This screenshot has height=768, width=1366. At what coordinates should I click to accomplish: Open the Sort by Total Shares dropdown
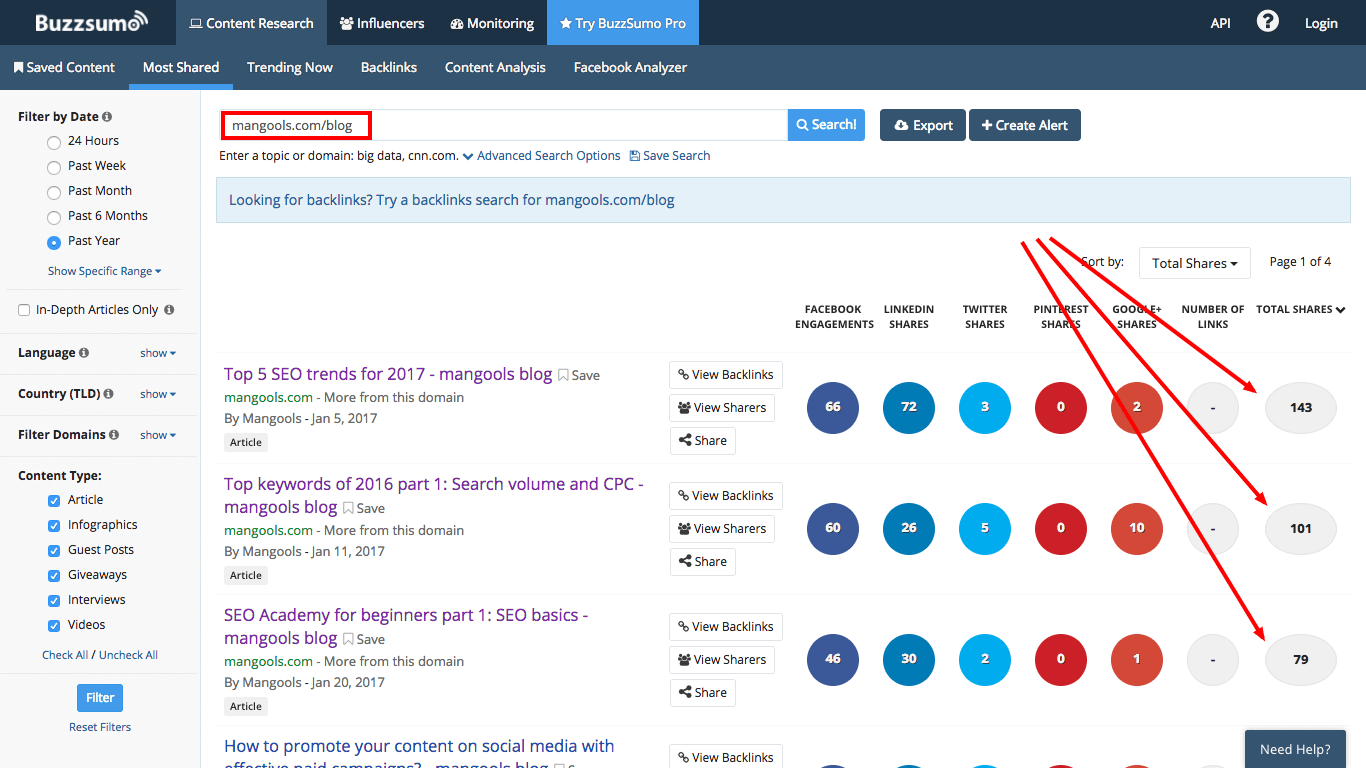1195,263
